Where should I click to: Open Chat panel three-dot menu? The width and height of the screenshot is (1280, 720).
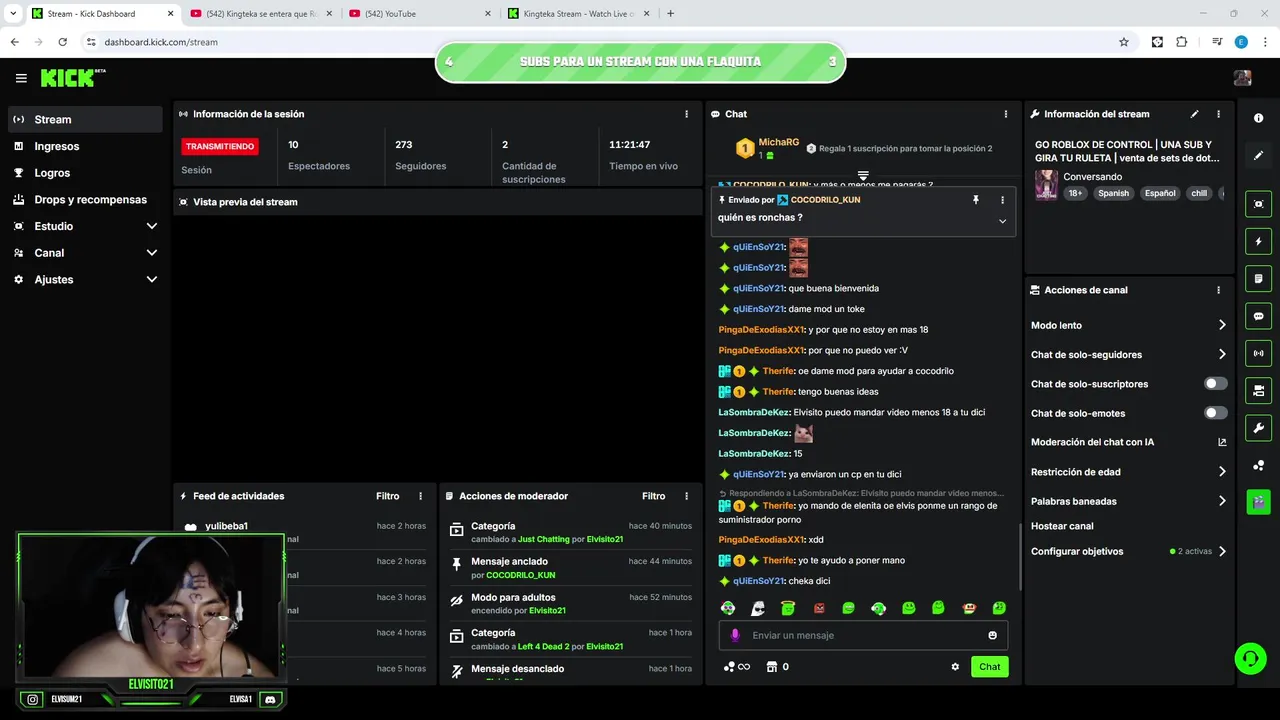click(1005, 114)
